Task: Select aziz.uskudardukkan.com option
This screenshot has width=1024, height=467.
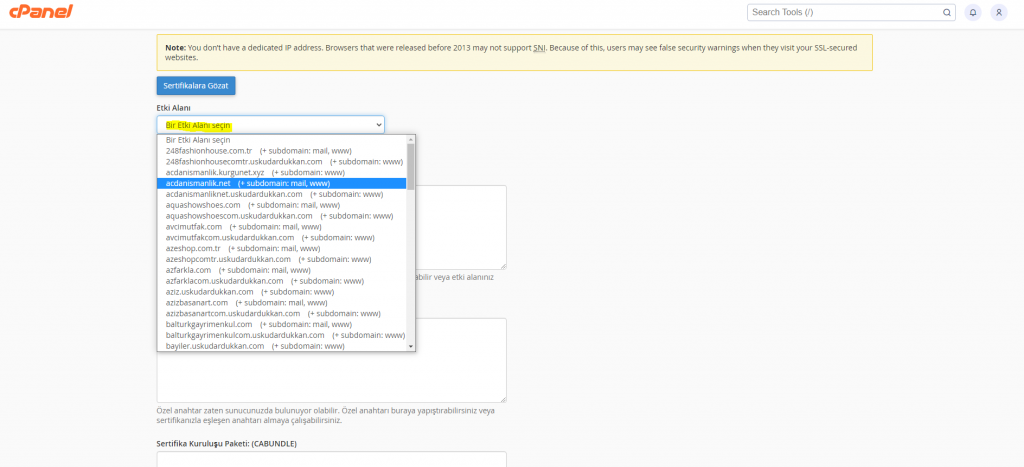Action: [281, 292]
